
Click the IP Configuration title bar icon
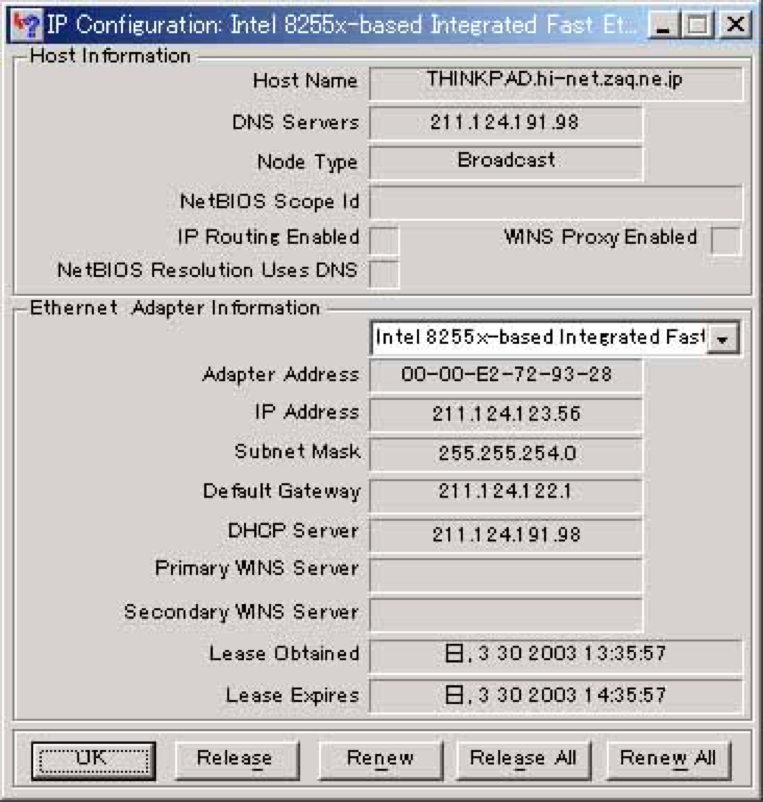pos(30,24)
